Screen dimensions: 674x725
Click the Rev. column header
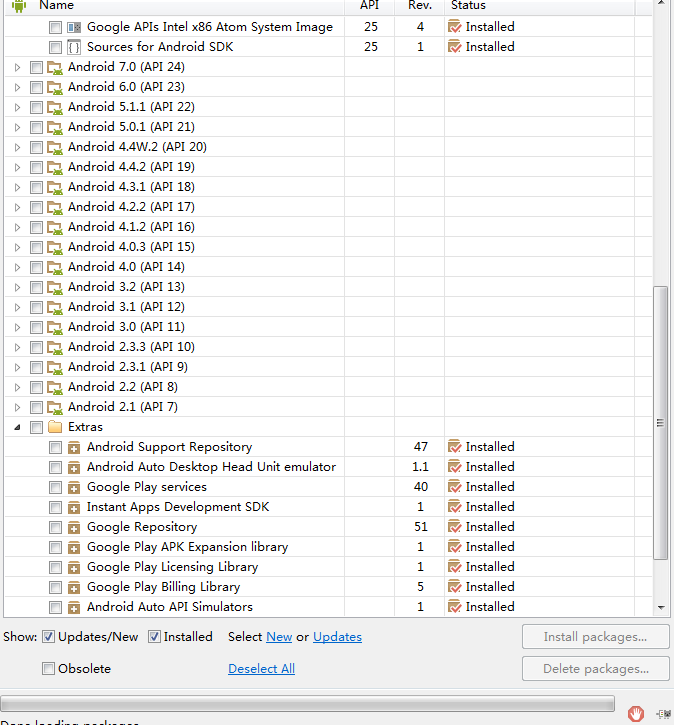click(419, 6)
